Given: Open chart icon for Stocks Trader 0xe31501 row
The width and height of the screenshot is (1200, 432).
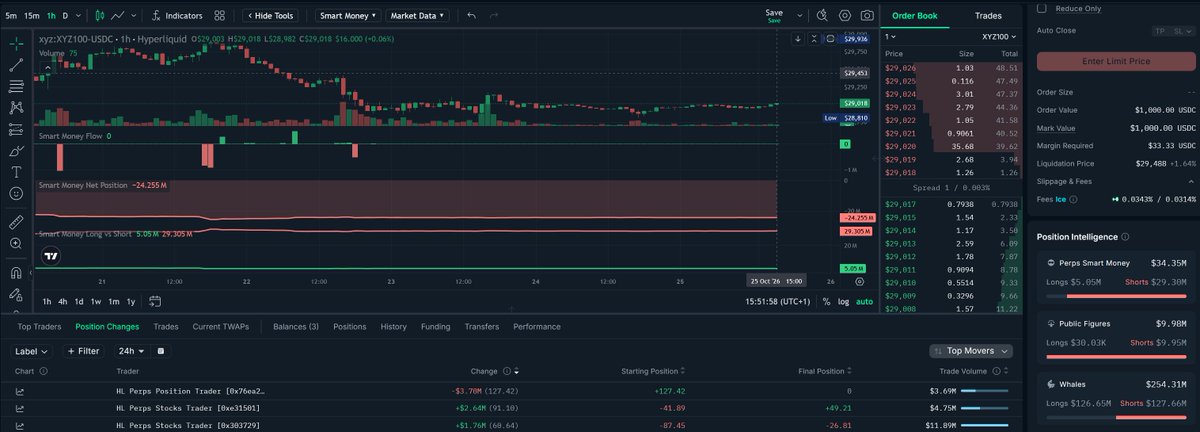Looking at the screenshot, I should click(19, 408).
